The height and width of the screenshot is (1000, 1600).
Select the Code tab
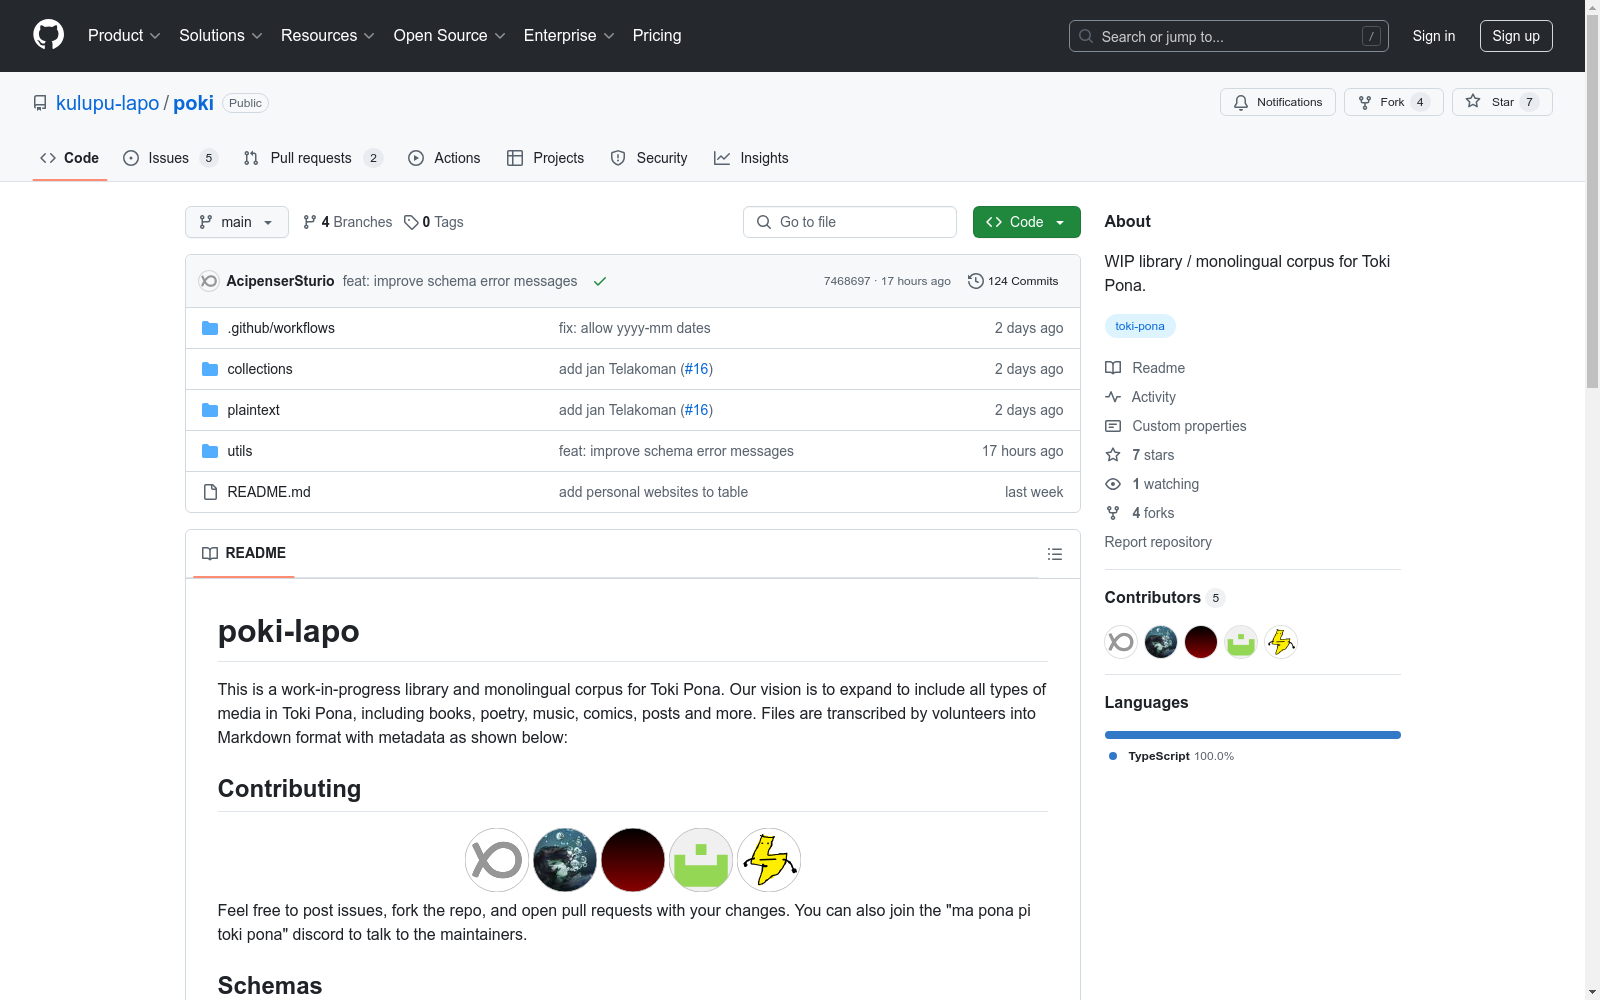70,158
